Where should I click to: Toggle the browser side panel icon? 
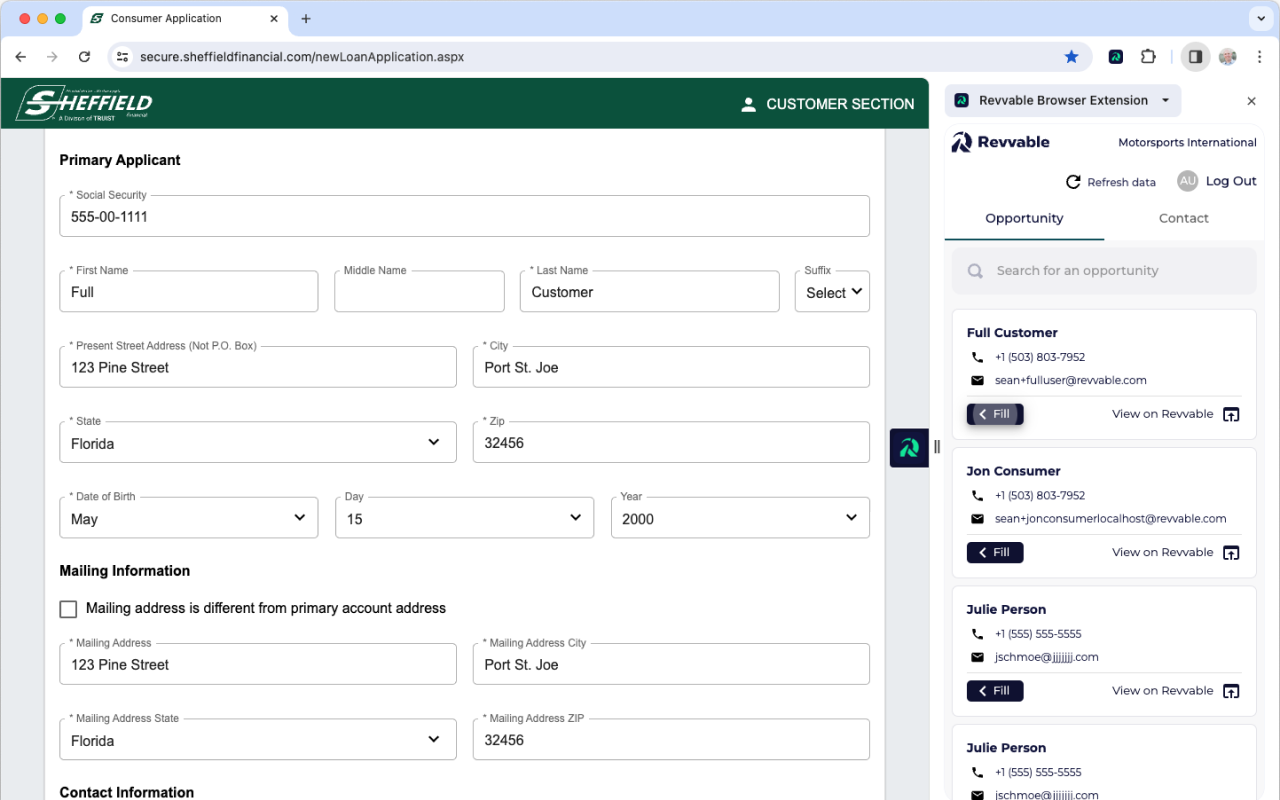(x=1195, y=57)
